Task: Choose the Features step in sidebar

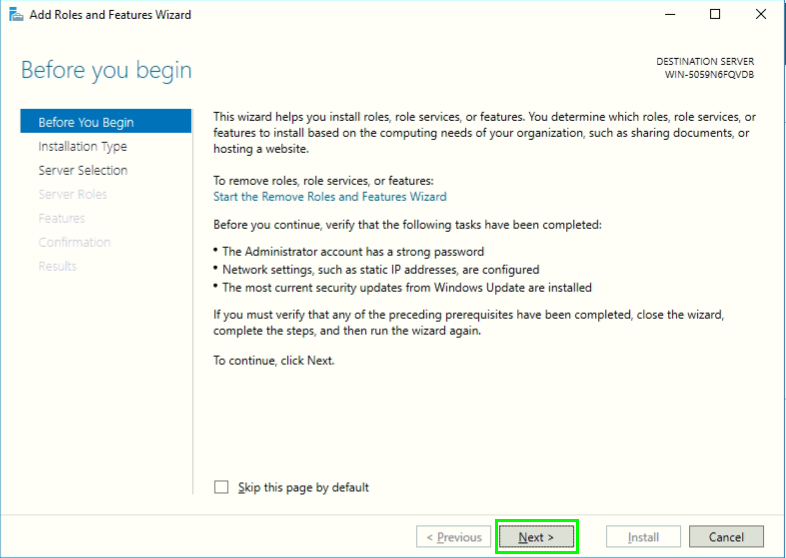Action: (x=62, y=219)
